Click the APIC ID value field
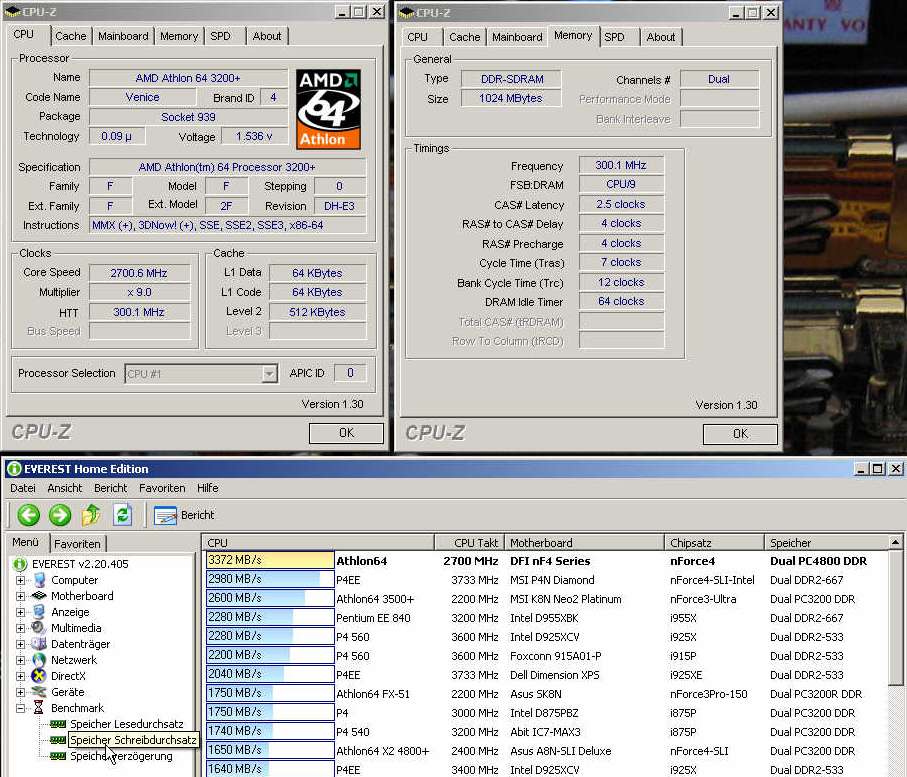Image resolution: width=907 pixels, height=777 pixels. [x=350, y=373]
